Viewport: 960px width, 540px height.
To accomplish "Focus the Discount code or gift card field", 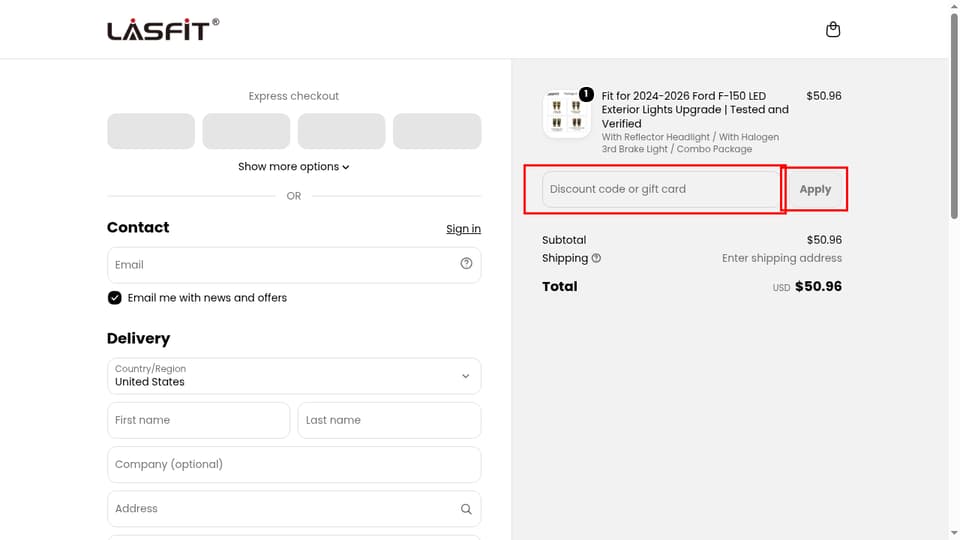I will [x=661, y=189].
